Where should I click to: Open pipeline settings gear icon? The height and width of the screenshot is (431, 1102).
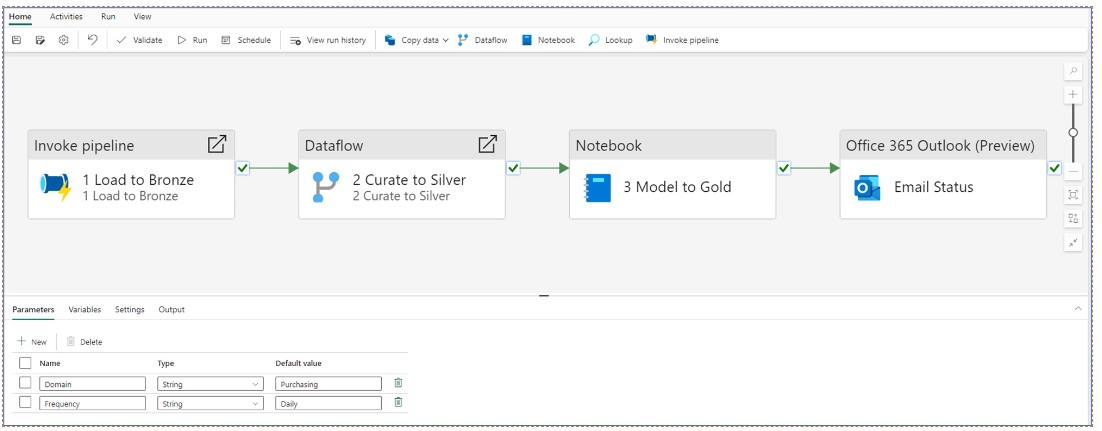63,40
